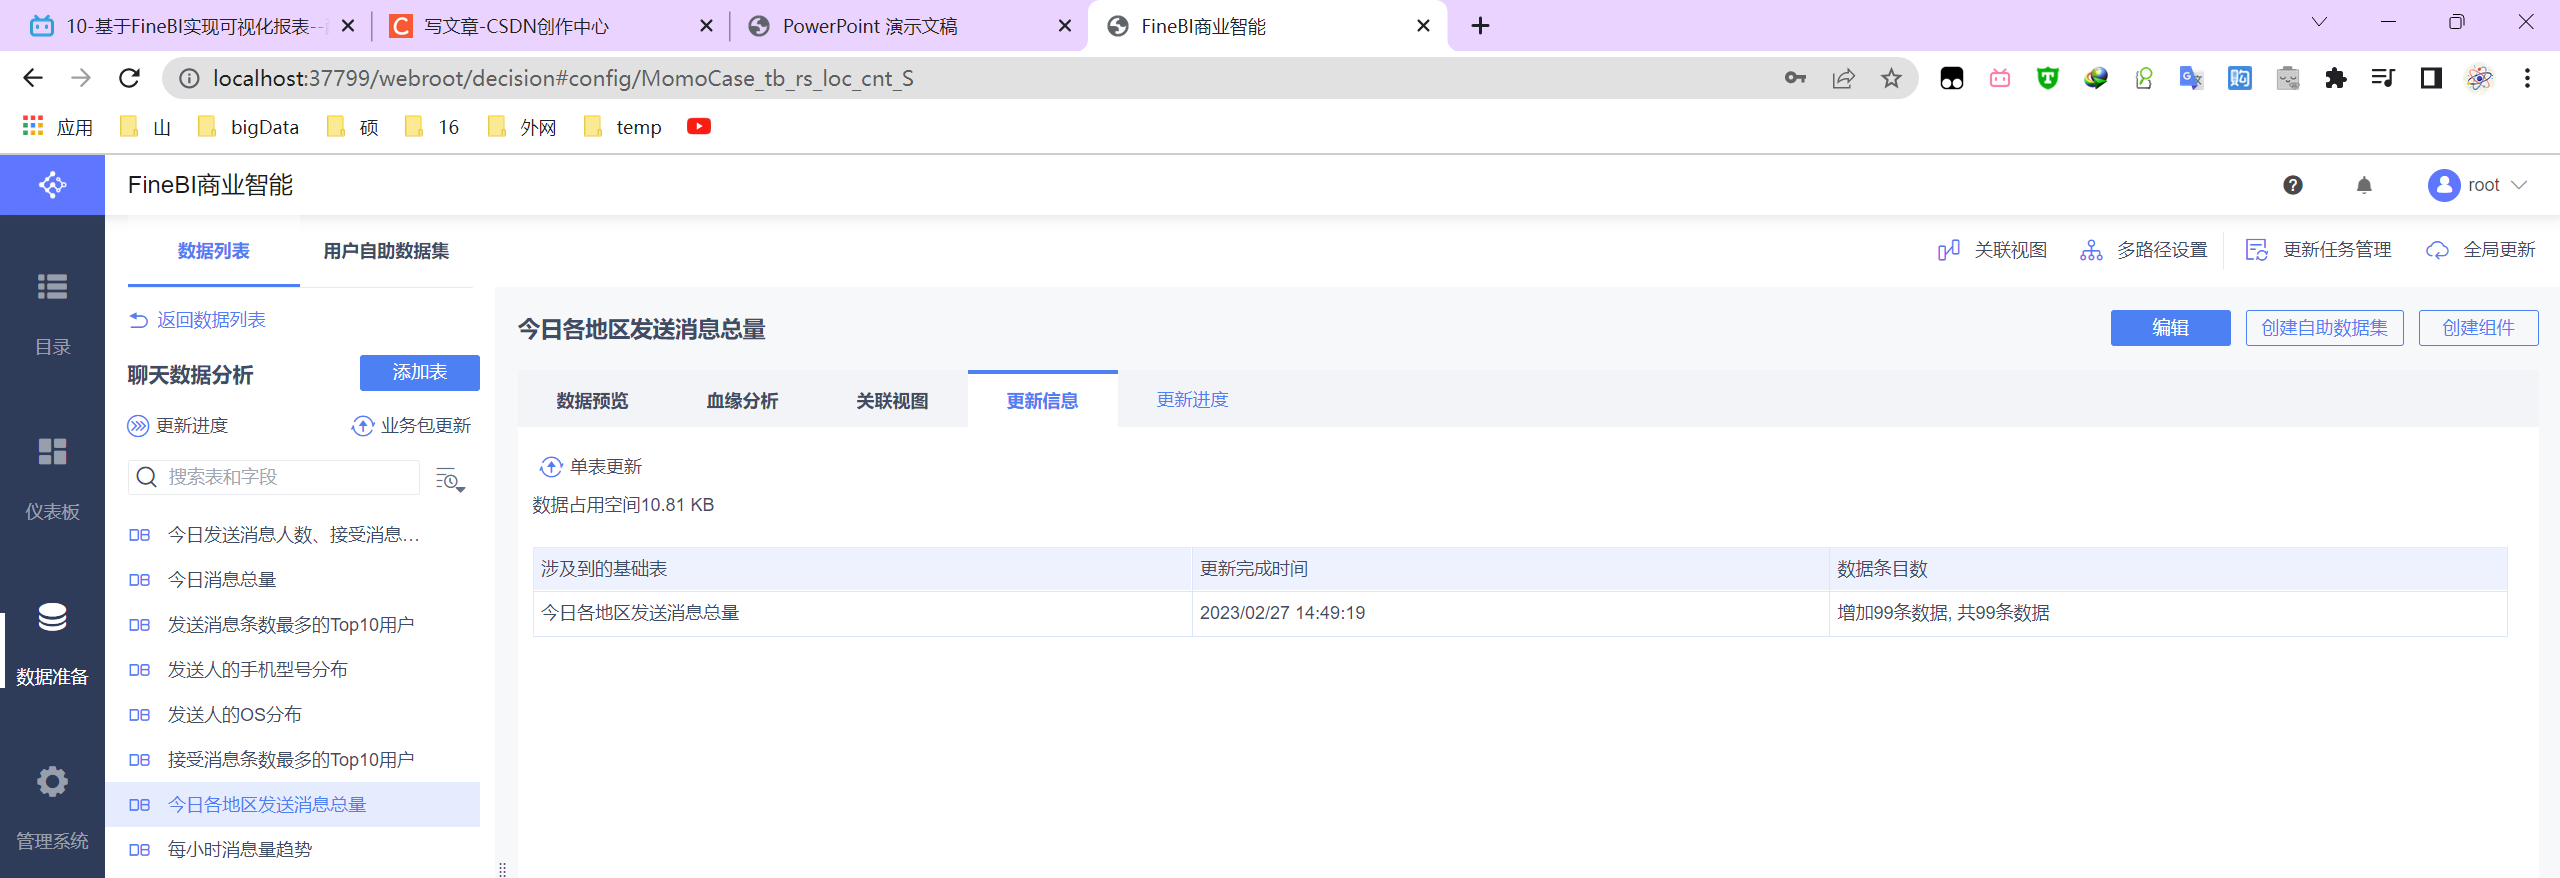This screenshot has width=2560, height=878.
Task: Click the 创建自助数据集 button
Action: (2324, 328)
